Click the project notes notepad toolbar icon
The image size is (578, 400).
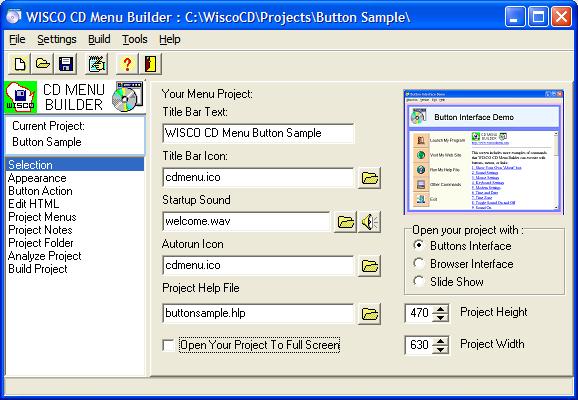97,64
